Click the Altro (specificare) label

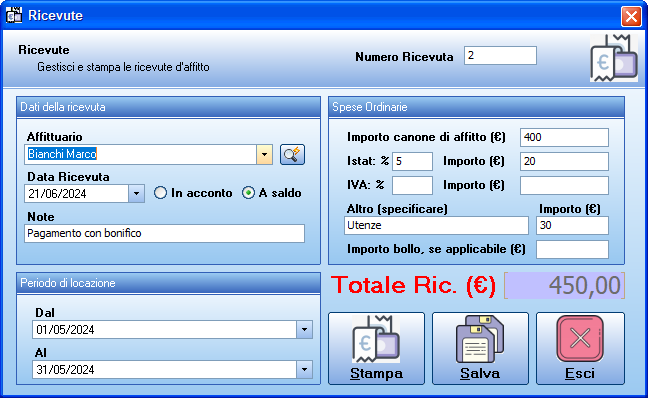click(x=397, y=209)
